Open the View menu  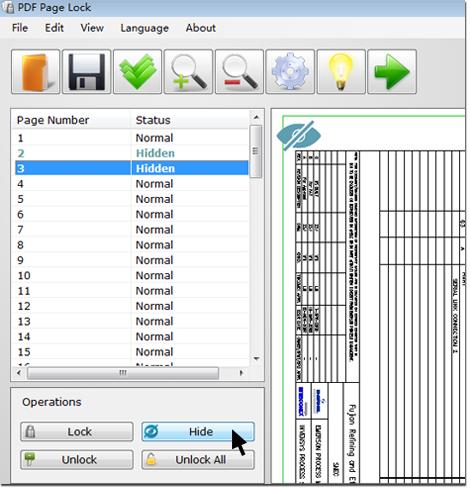pos(92,28)
